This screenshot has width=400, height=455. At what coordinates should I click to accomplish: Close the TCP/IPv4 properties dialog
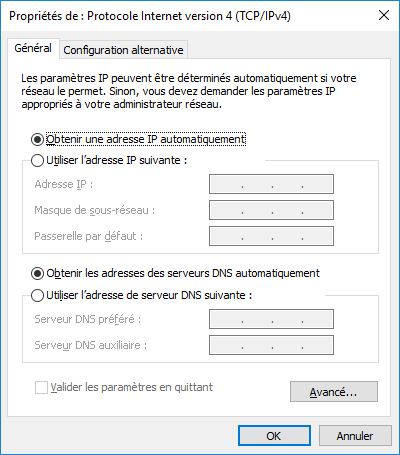tap(384, 15)
